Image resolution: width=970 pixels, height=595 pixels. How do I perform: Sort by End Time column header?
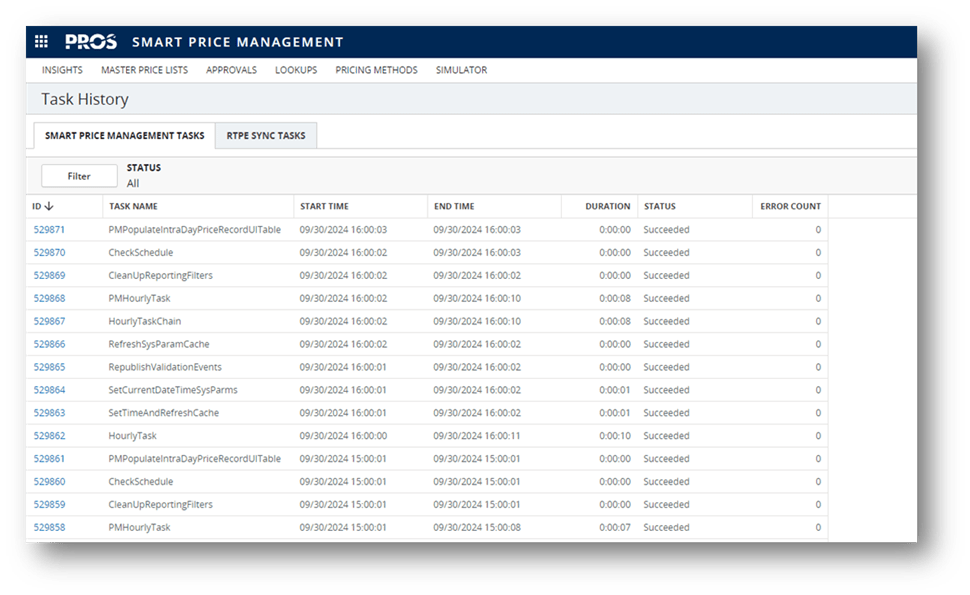click(454, 206)
